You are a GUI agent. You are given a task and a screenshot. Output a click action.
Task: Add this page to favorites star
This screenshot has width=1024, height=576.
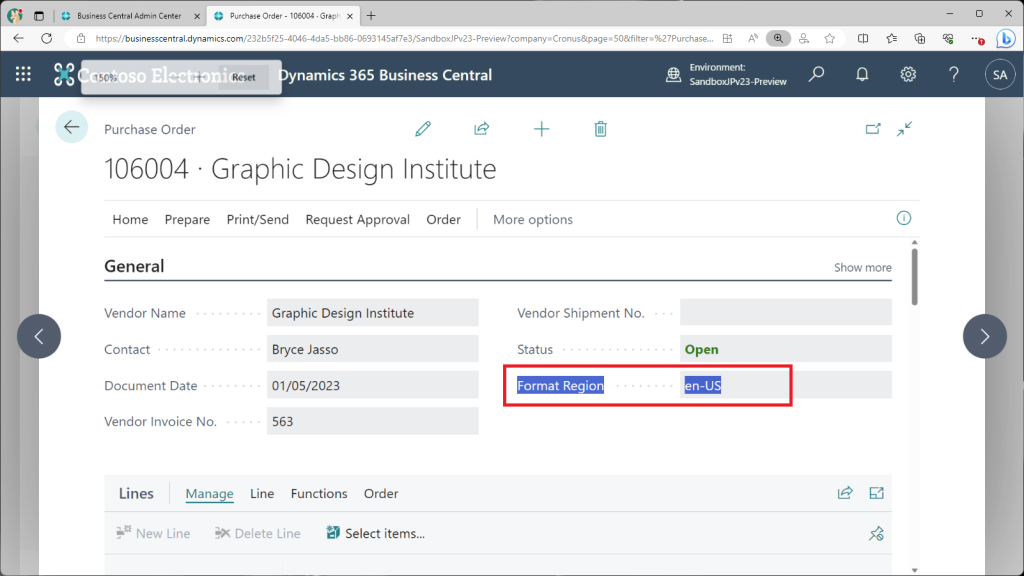(x=829, y=39)
